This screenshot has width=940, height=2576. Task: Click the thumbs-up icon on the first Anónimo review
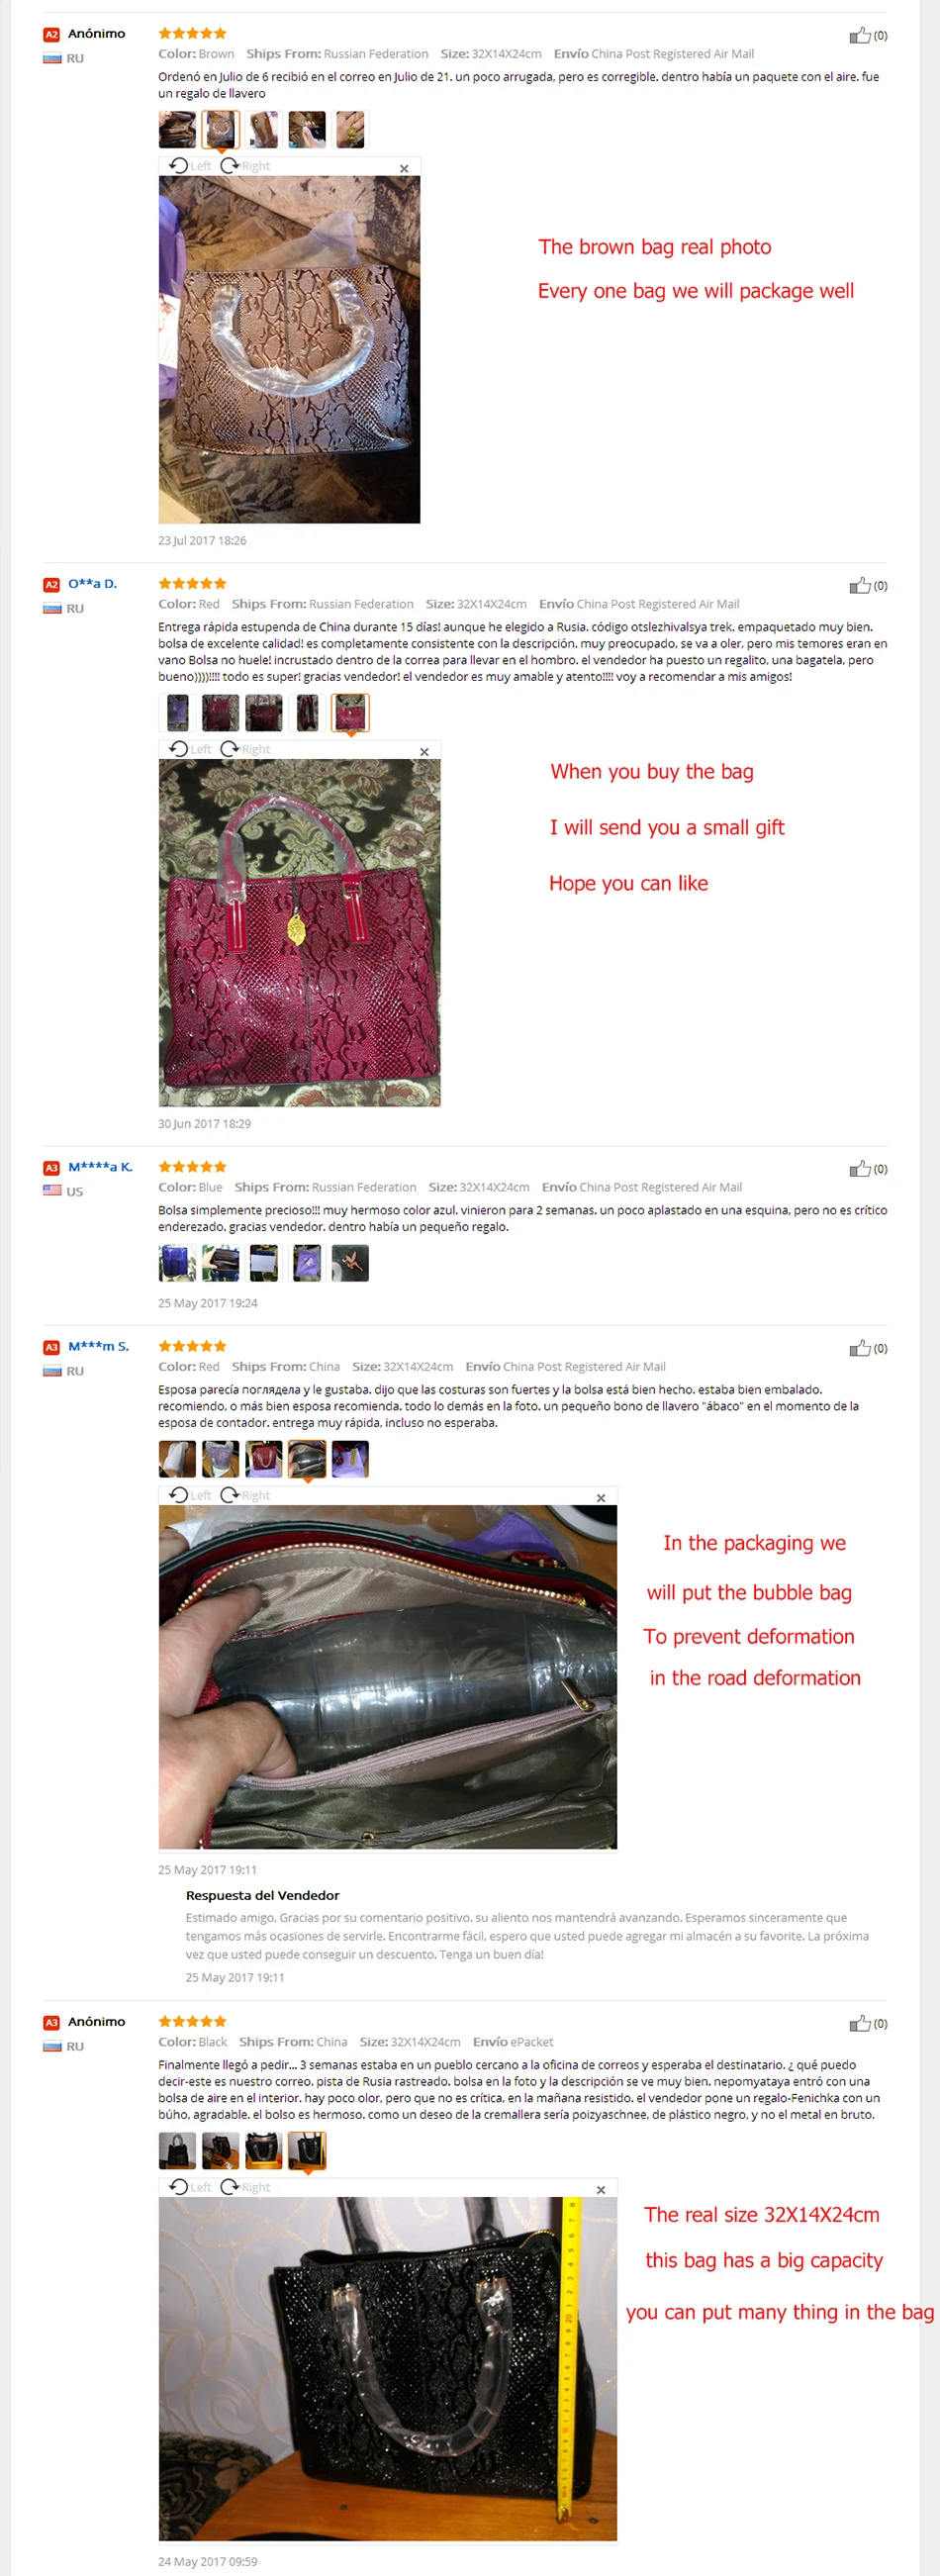tap(859, 36)
